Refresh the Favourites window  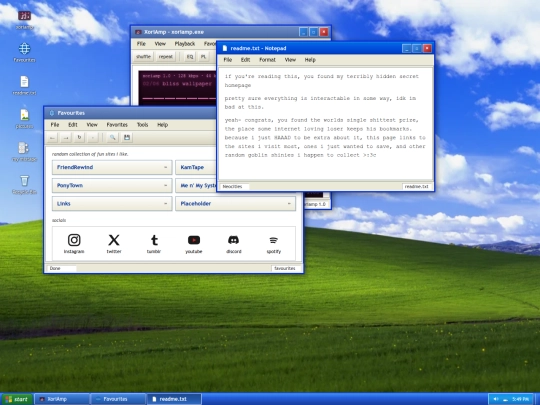[x=79, y=138]
